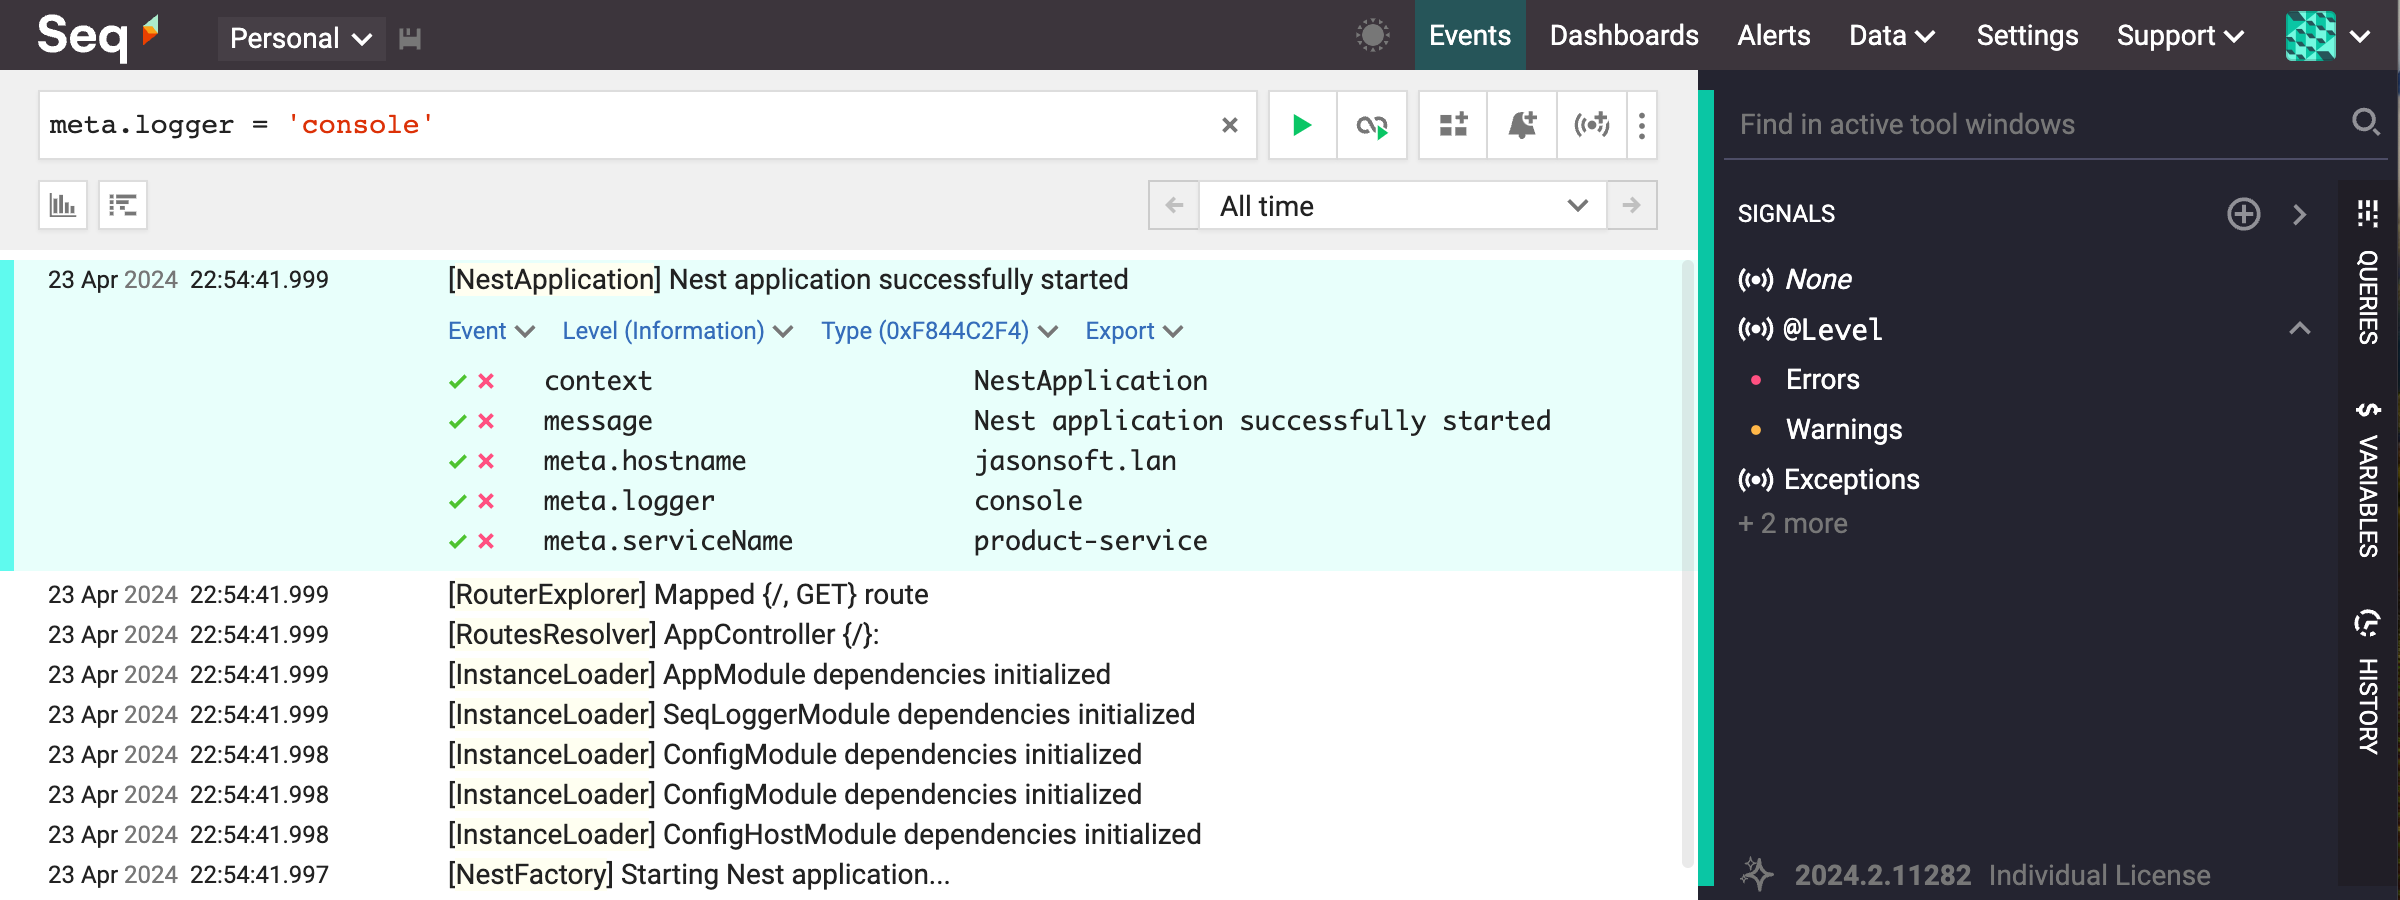Open the Dashboards tab
Image resolution: width=2400 pixels, height=900 pixels.
coord(1624,36)
